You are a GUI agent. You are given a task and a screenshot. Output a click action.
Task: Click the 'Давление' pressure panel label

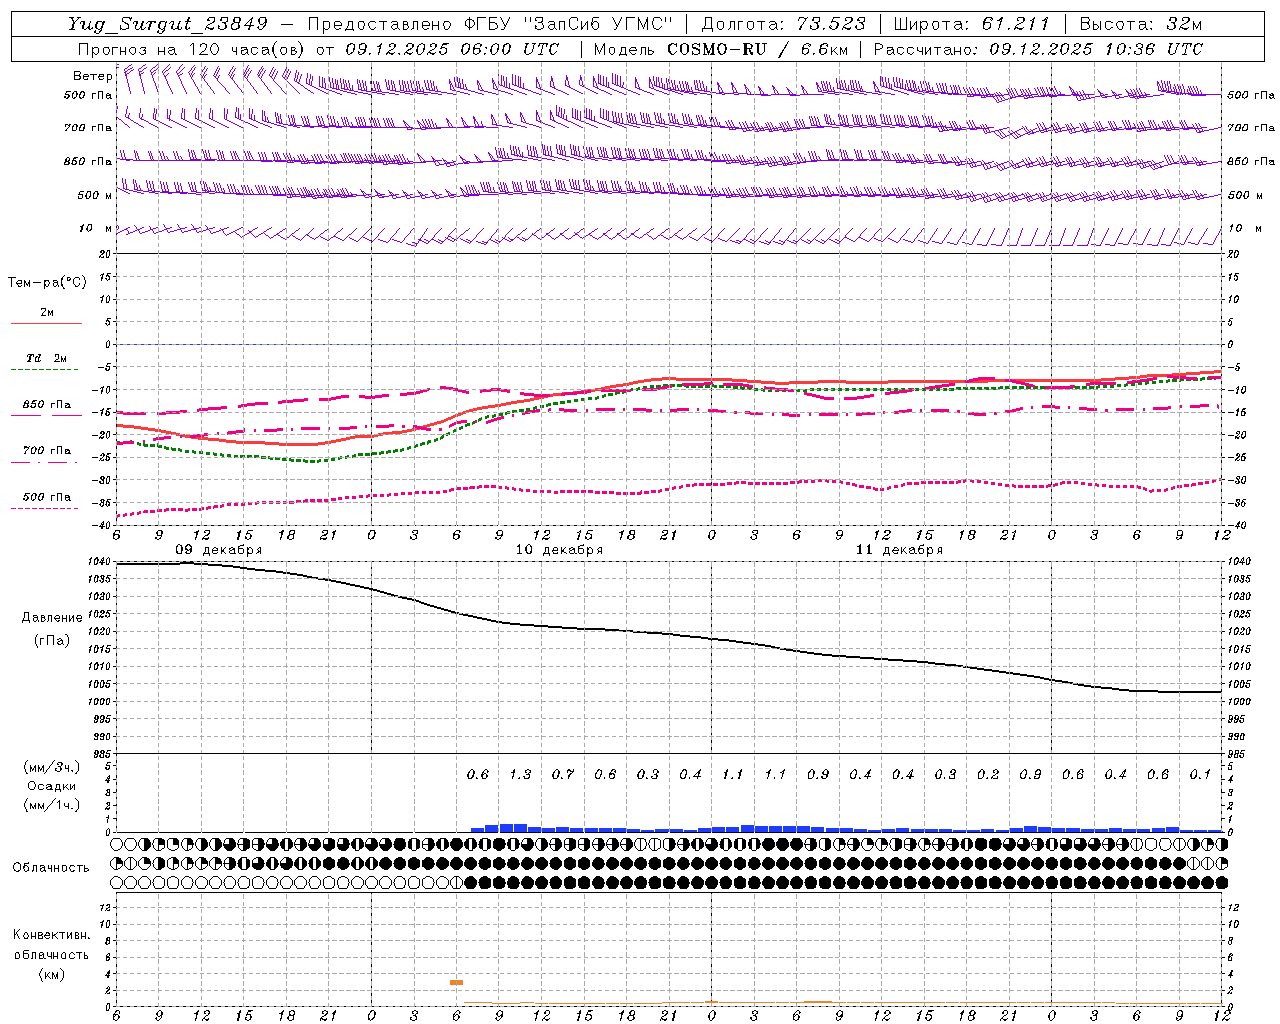52,618
